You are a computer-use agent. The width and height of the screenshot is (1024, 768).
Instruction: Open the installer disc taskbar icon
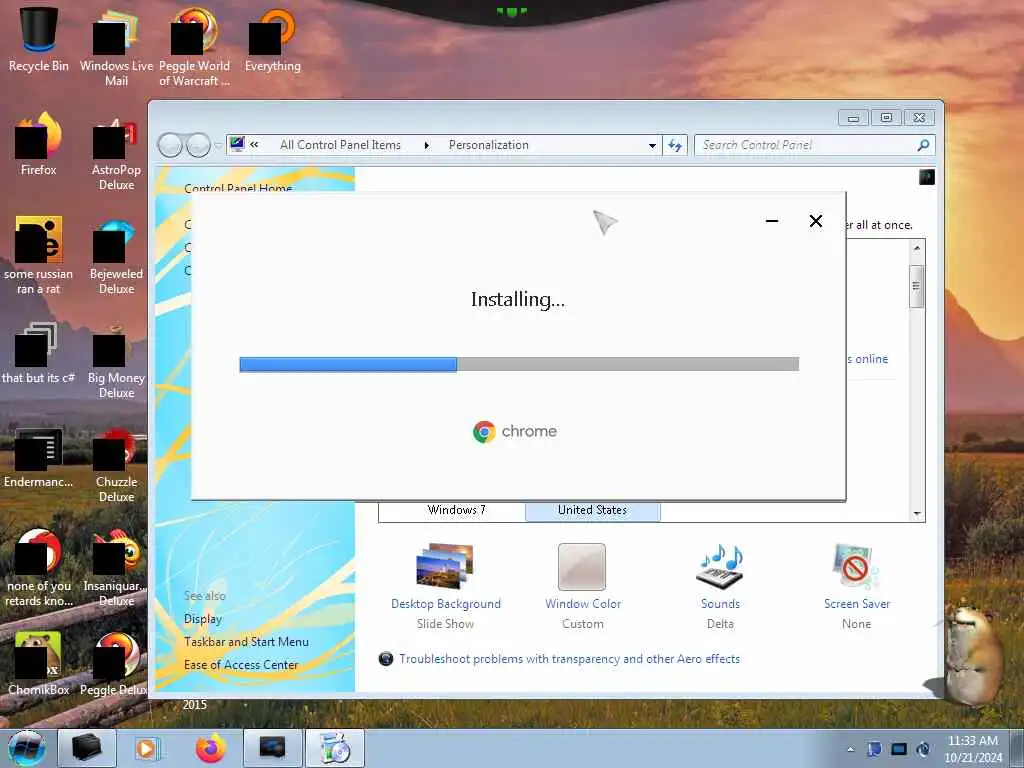pyautogui.click(x=335, y=748)
